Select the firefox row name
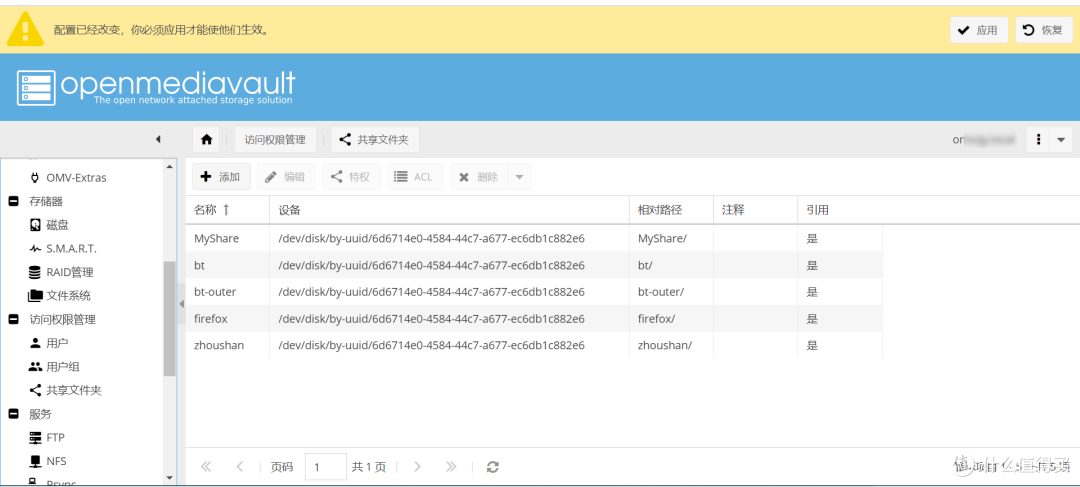1080x487 pixels. point(211,319)
